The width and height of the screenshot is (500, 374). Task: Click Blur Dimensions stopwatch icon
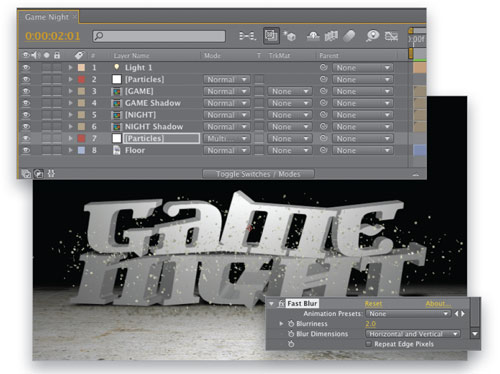point(291,334)
